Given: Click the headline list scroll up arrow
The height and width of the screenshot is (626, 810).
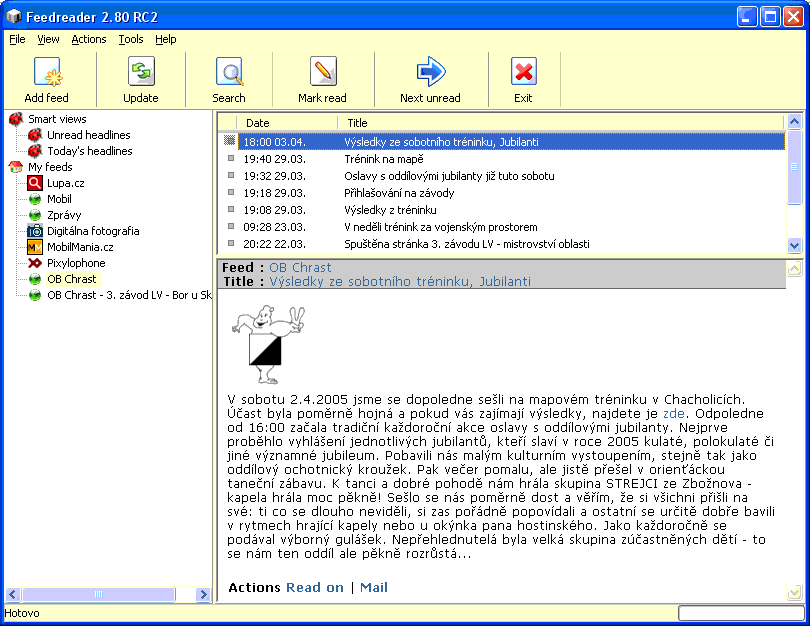Looking at the screenshot, I should pyautogui.click(x=795, y=121).
